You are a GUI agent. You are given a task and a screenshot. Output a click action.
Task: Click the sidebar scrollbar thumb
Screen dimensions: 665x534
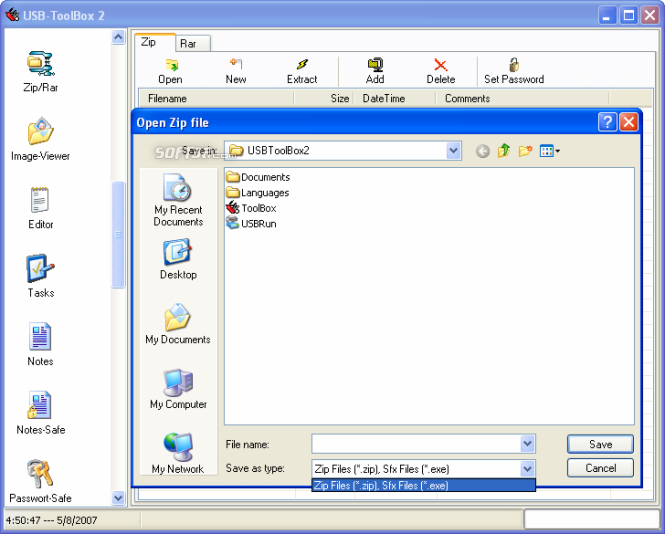pyautogui.click(x=118, y=235)
